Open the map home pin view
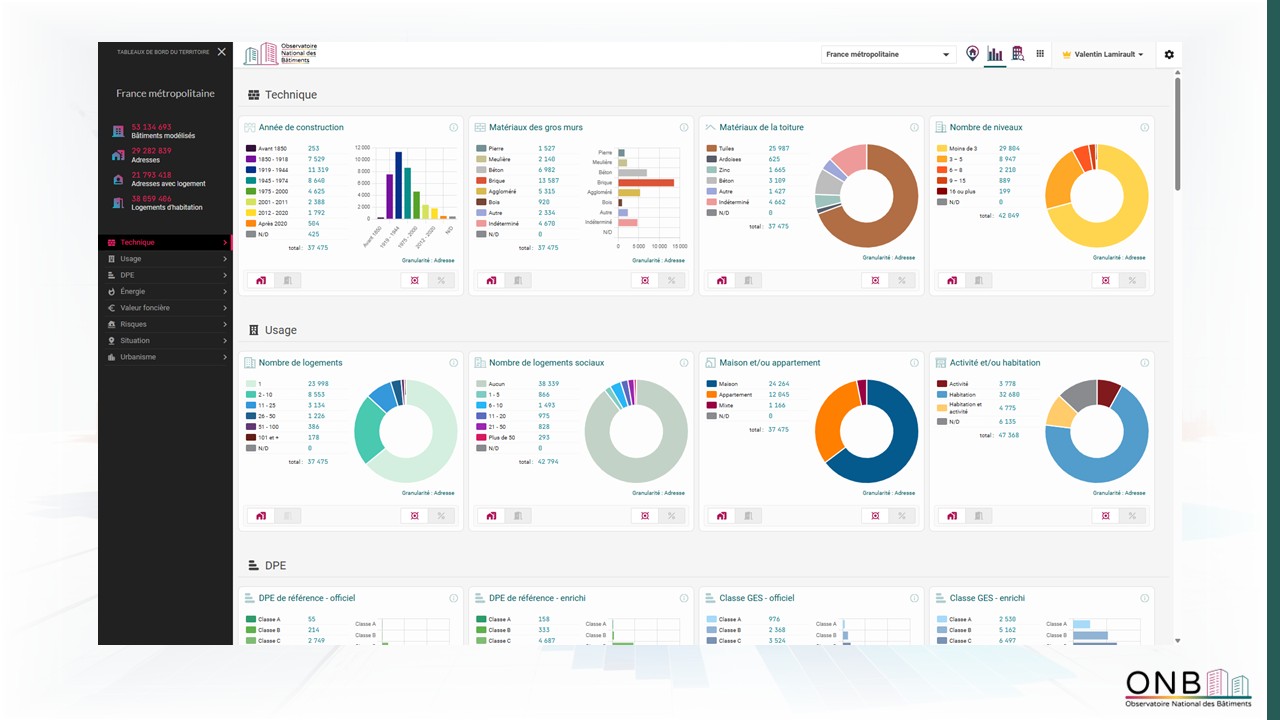Viewport: 1280px width, 720px height. [x=972, y=54]
